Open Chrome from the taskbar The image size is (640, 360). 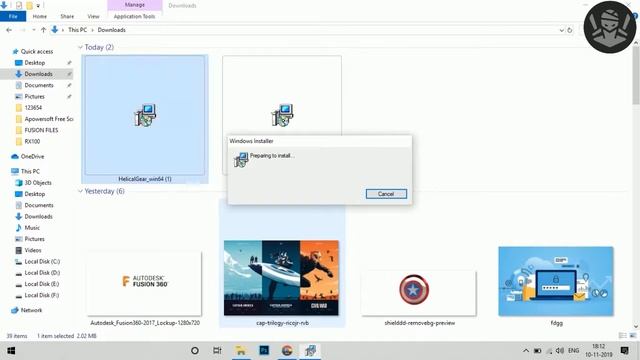(287, 351)
